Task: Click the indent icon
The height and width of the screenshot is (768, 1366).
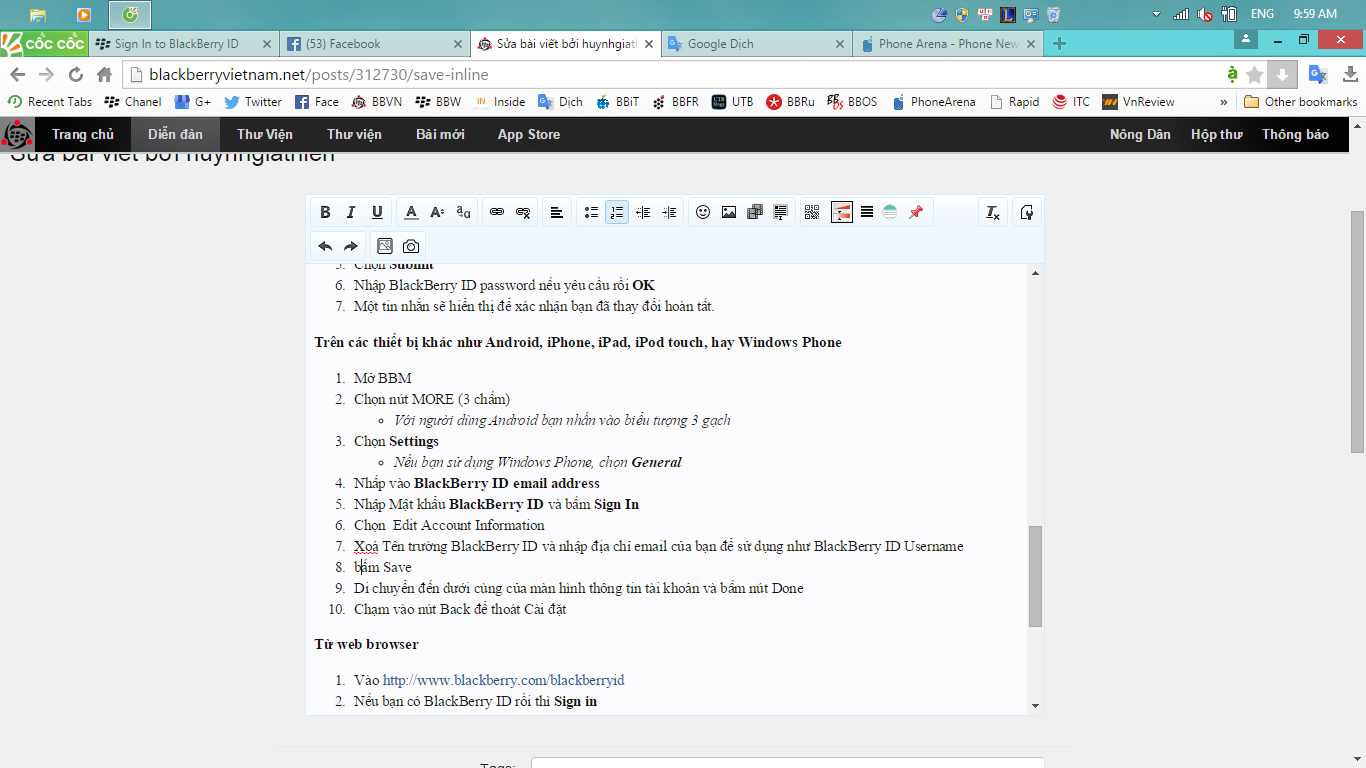Action: click(669, 212)
